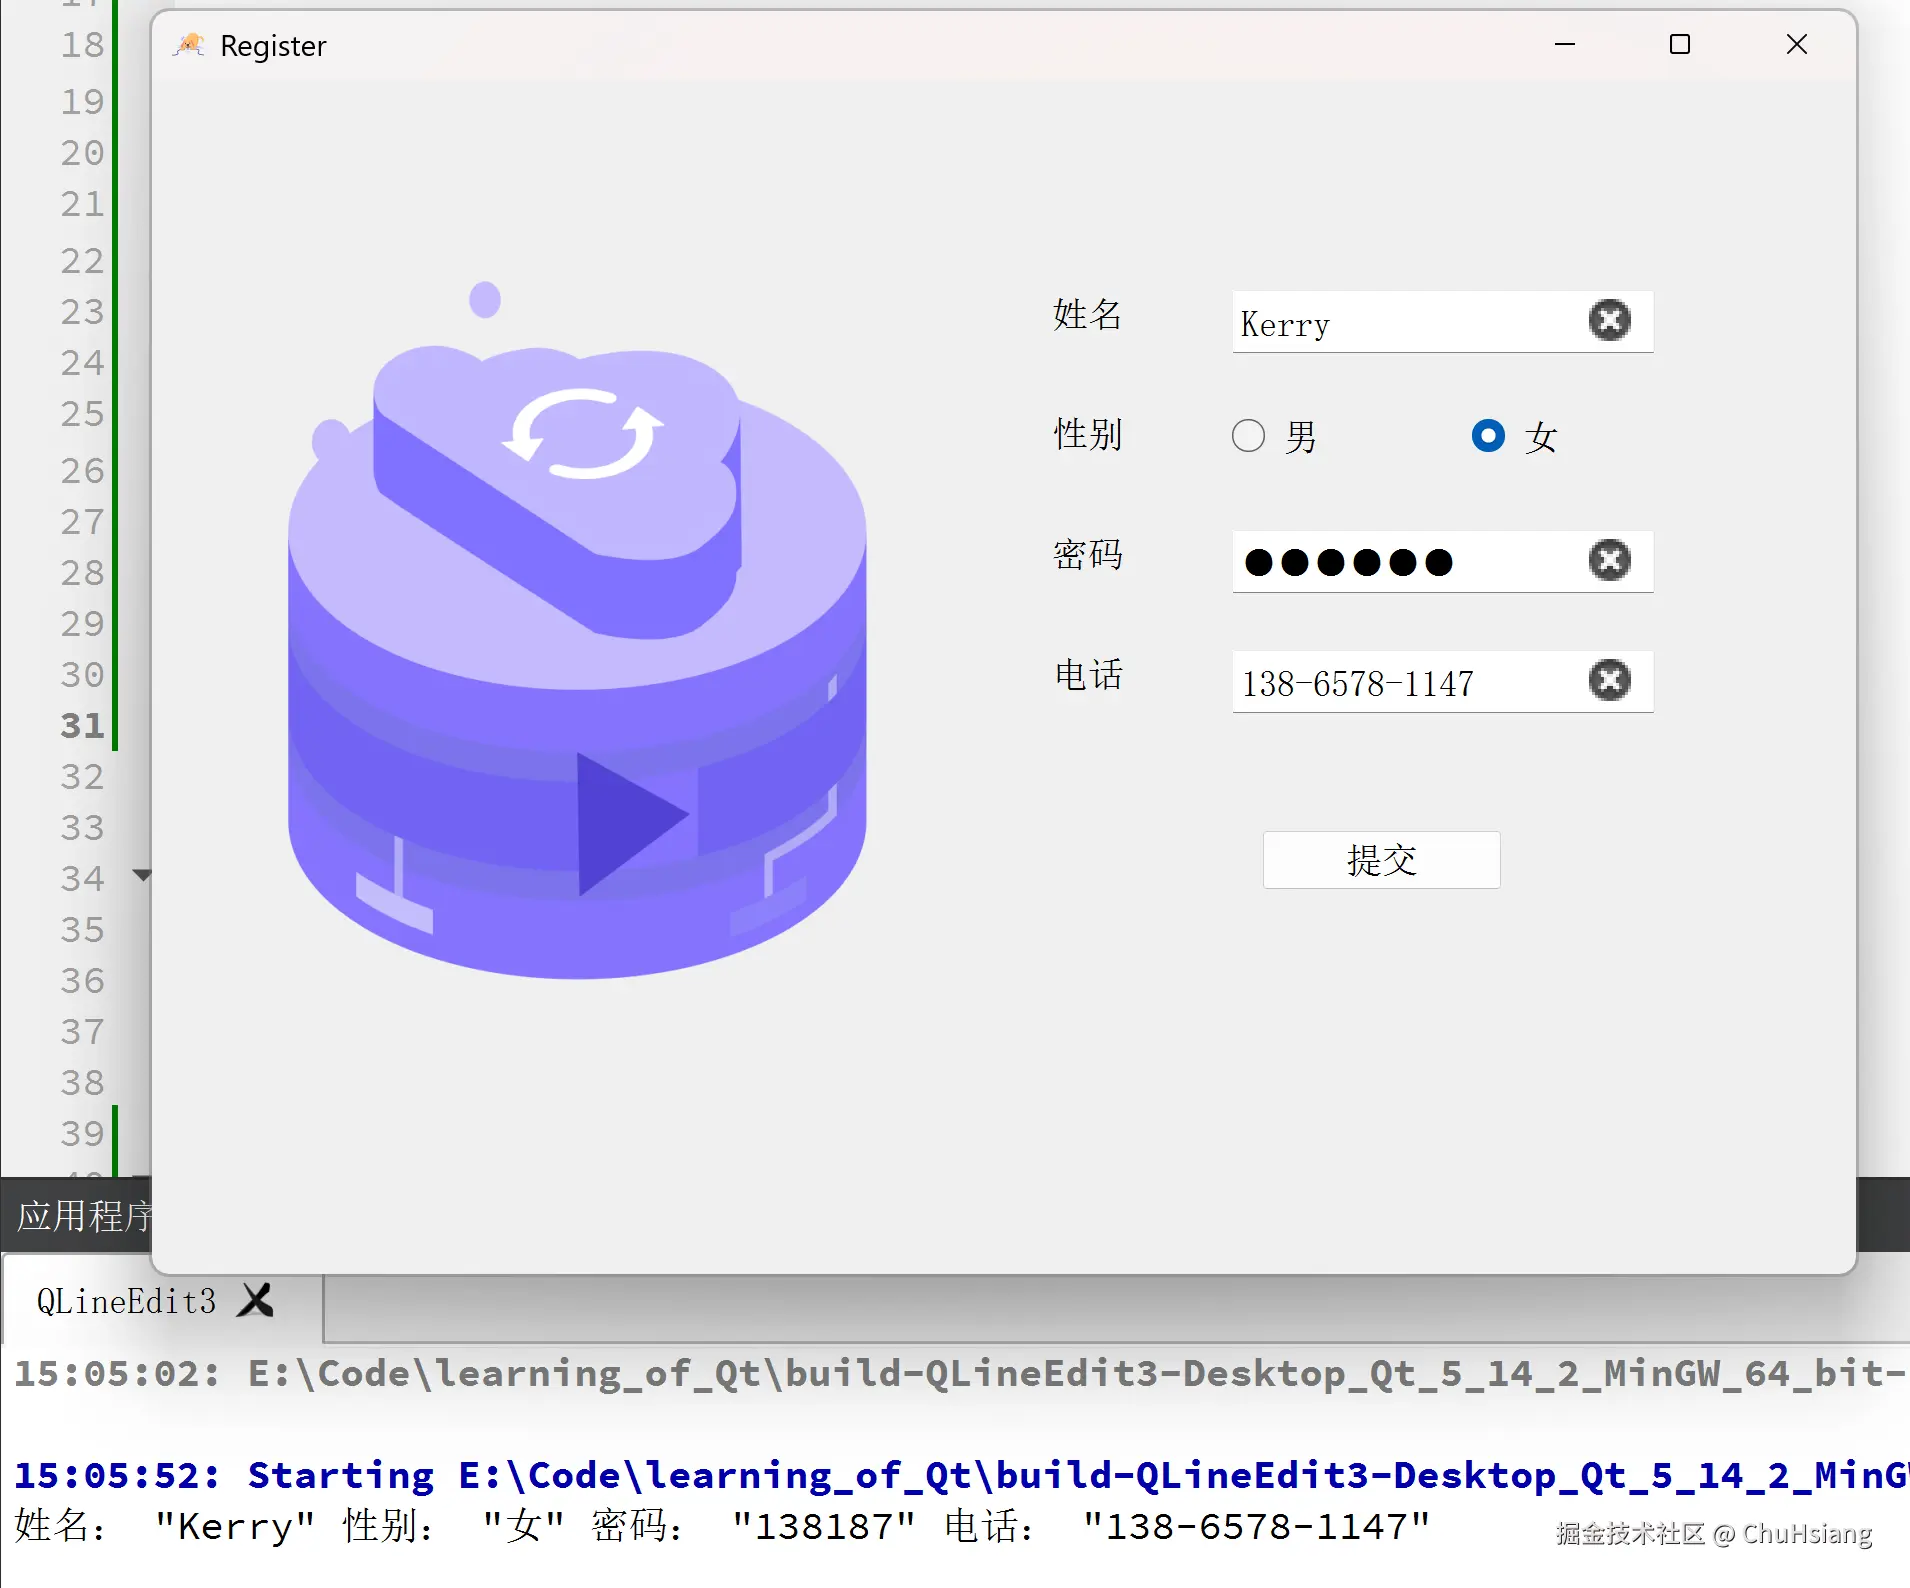
Task: Focus the 电话 phone input field
Action: pos(1442,682)
